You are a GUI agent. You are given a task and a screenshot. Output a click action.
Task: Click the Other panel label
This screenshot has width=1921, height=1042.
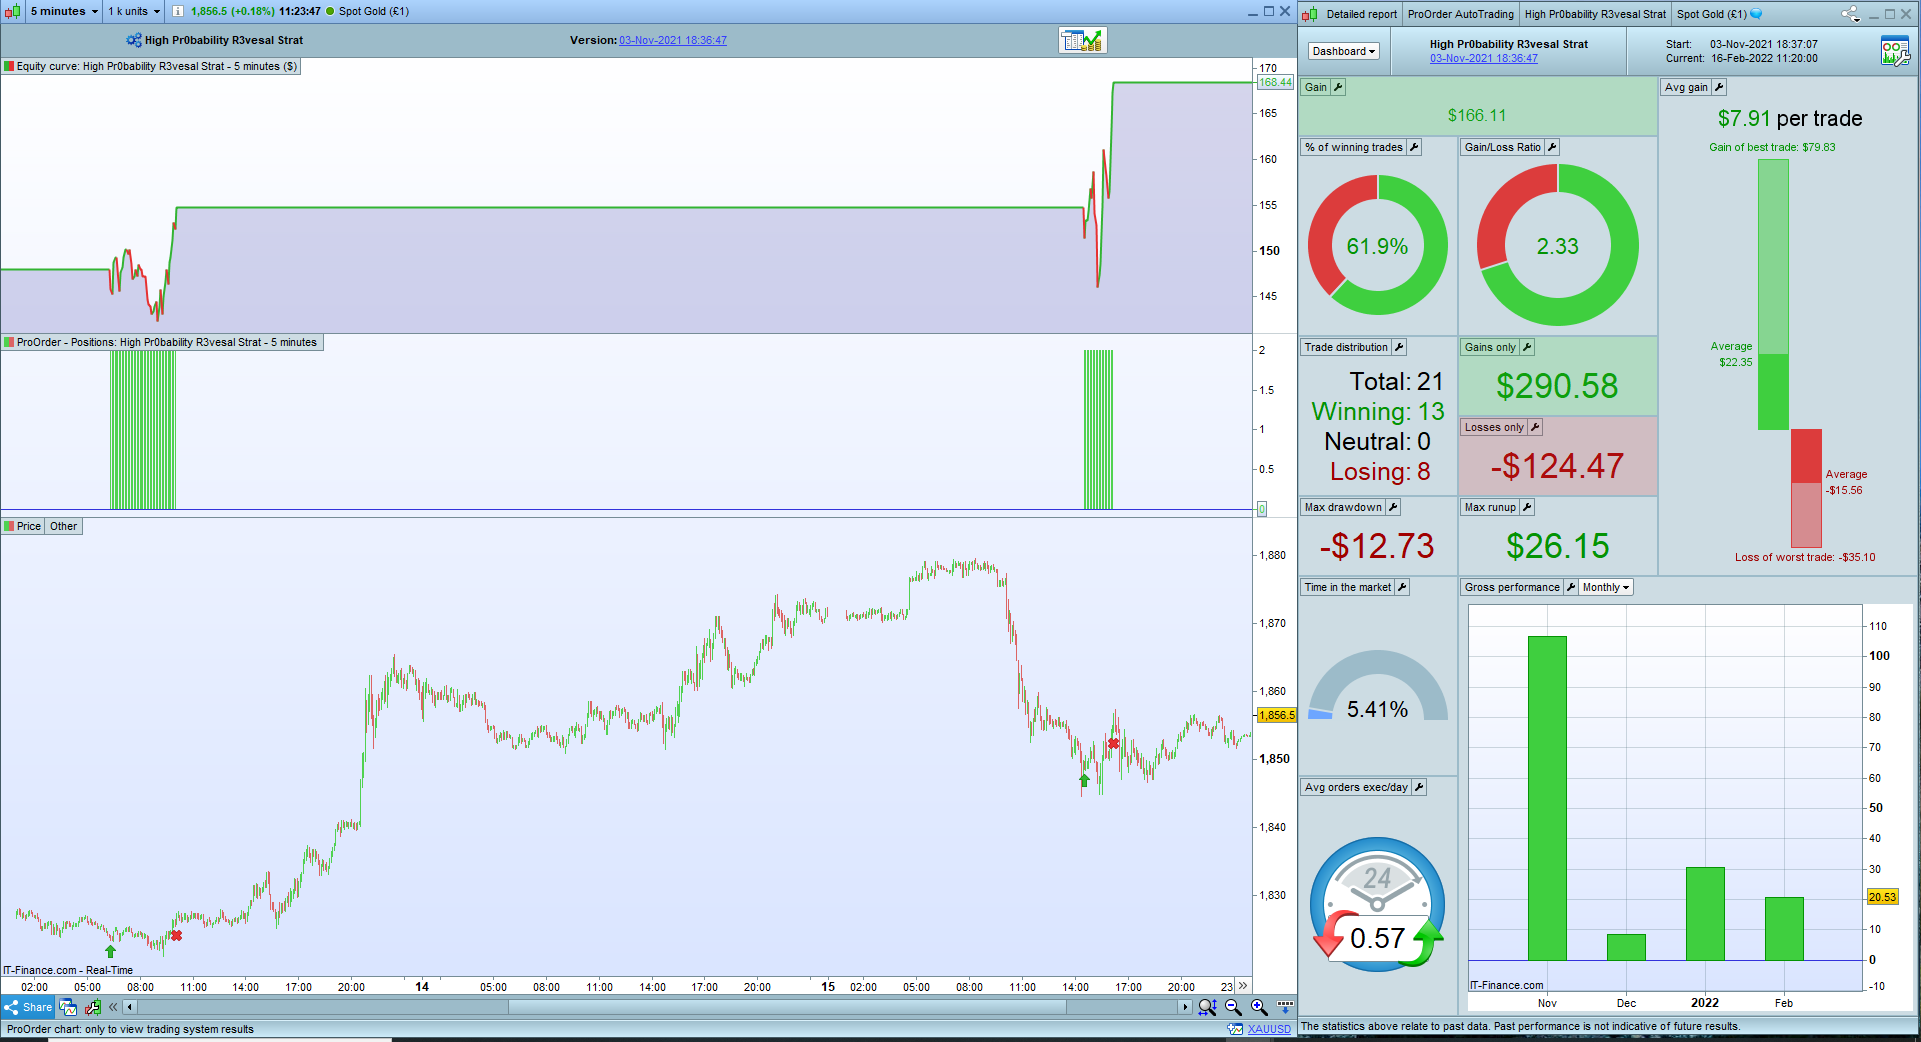(x=63, y=526)
